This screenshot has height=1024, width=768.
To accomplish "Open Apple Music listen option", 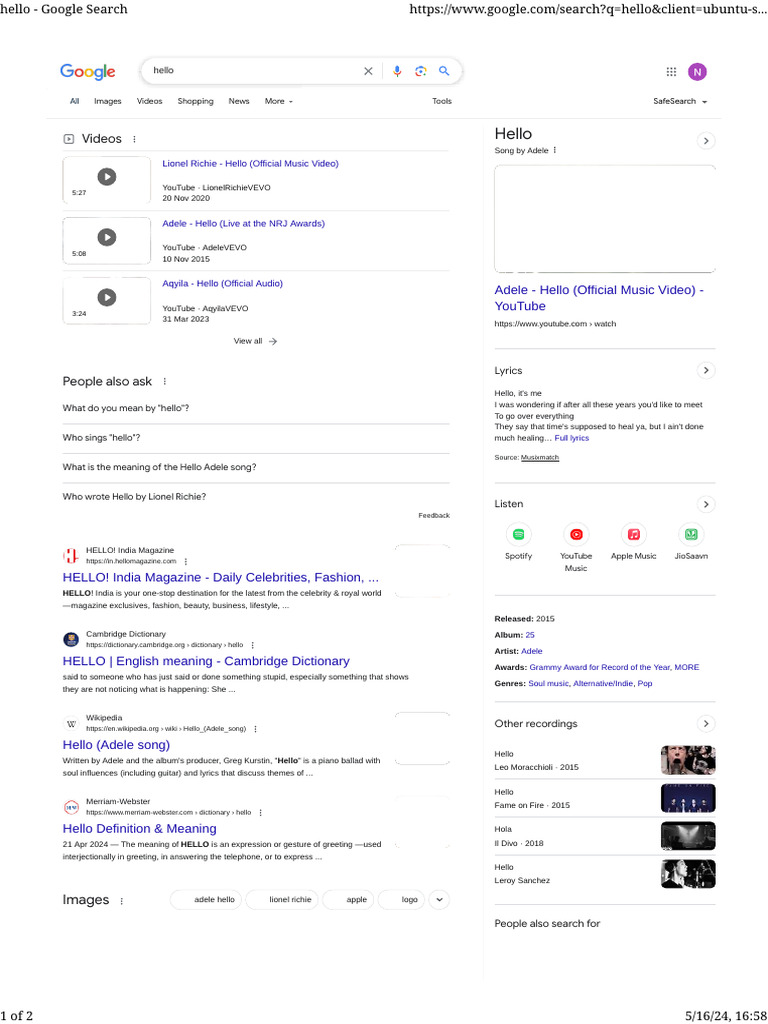I will click(633, 534).
